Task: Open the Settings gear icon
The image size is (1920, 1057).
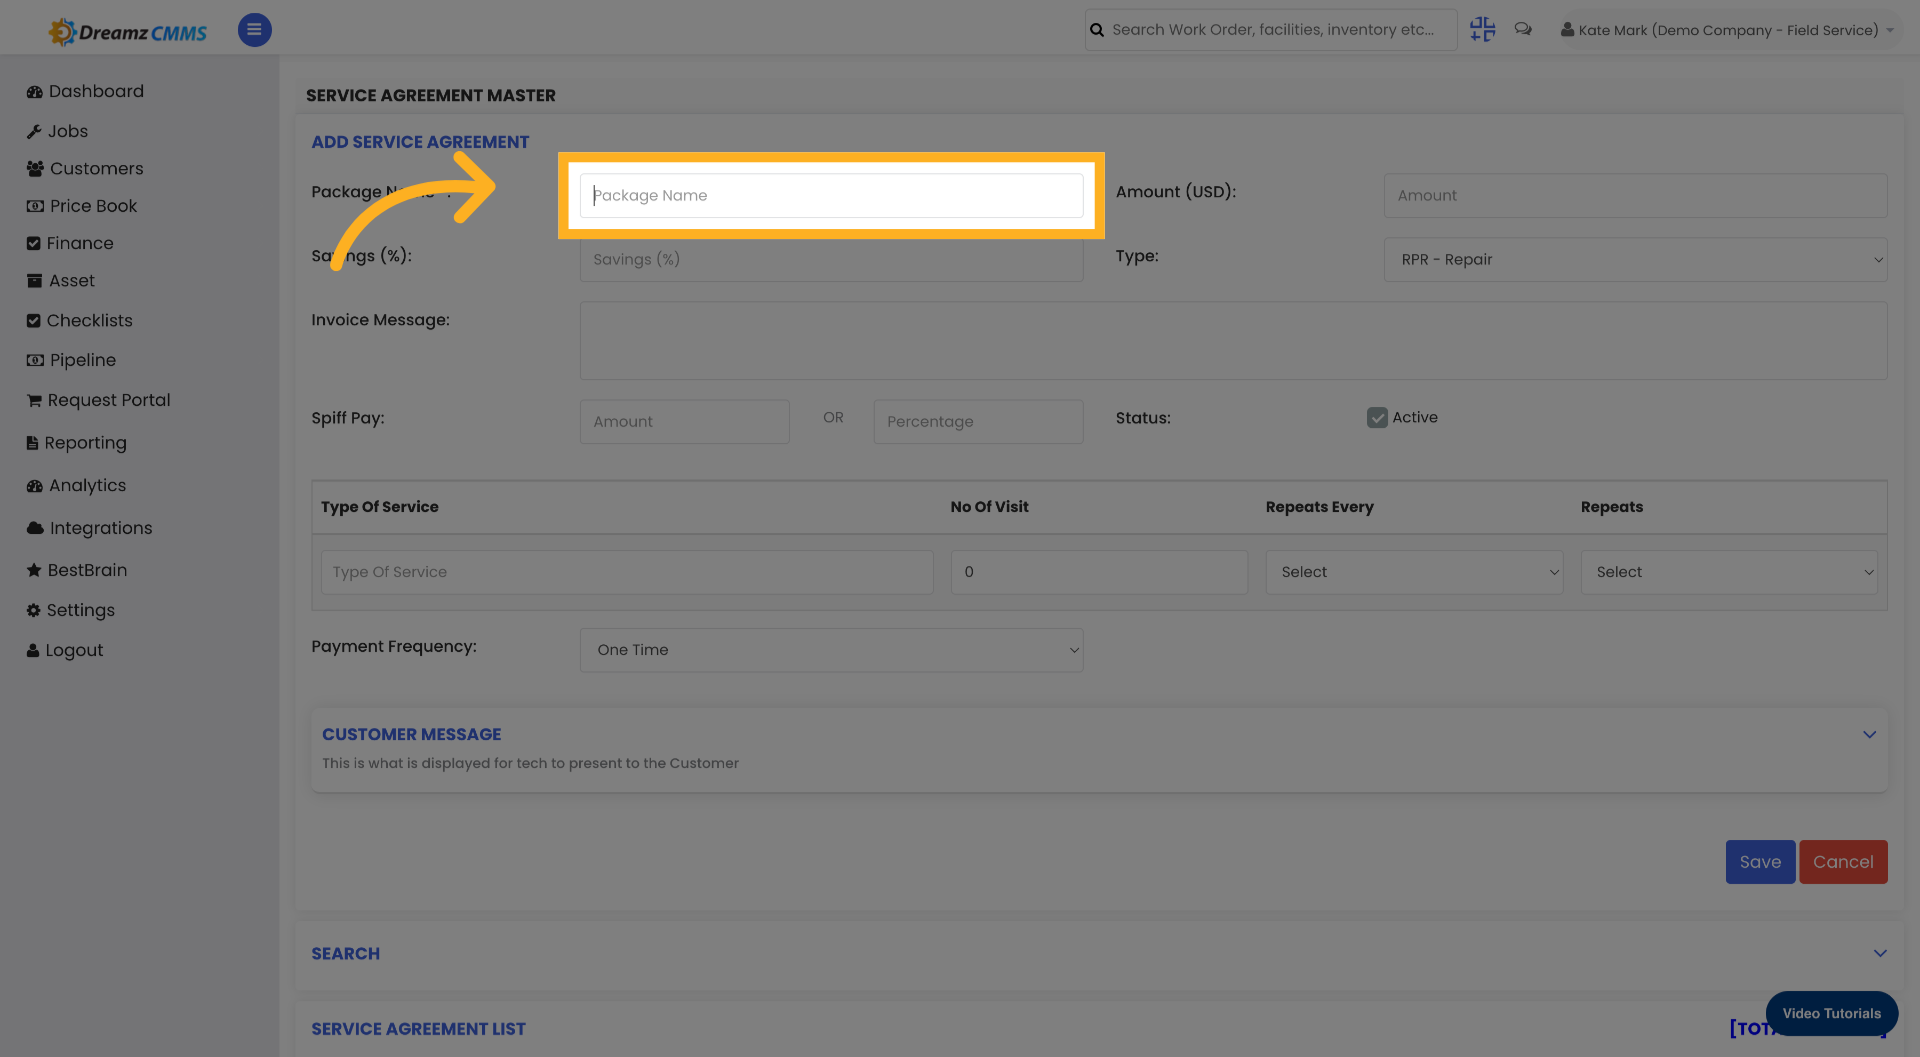Action: (x=33, y=610)
